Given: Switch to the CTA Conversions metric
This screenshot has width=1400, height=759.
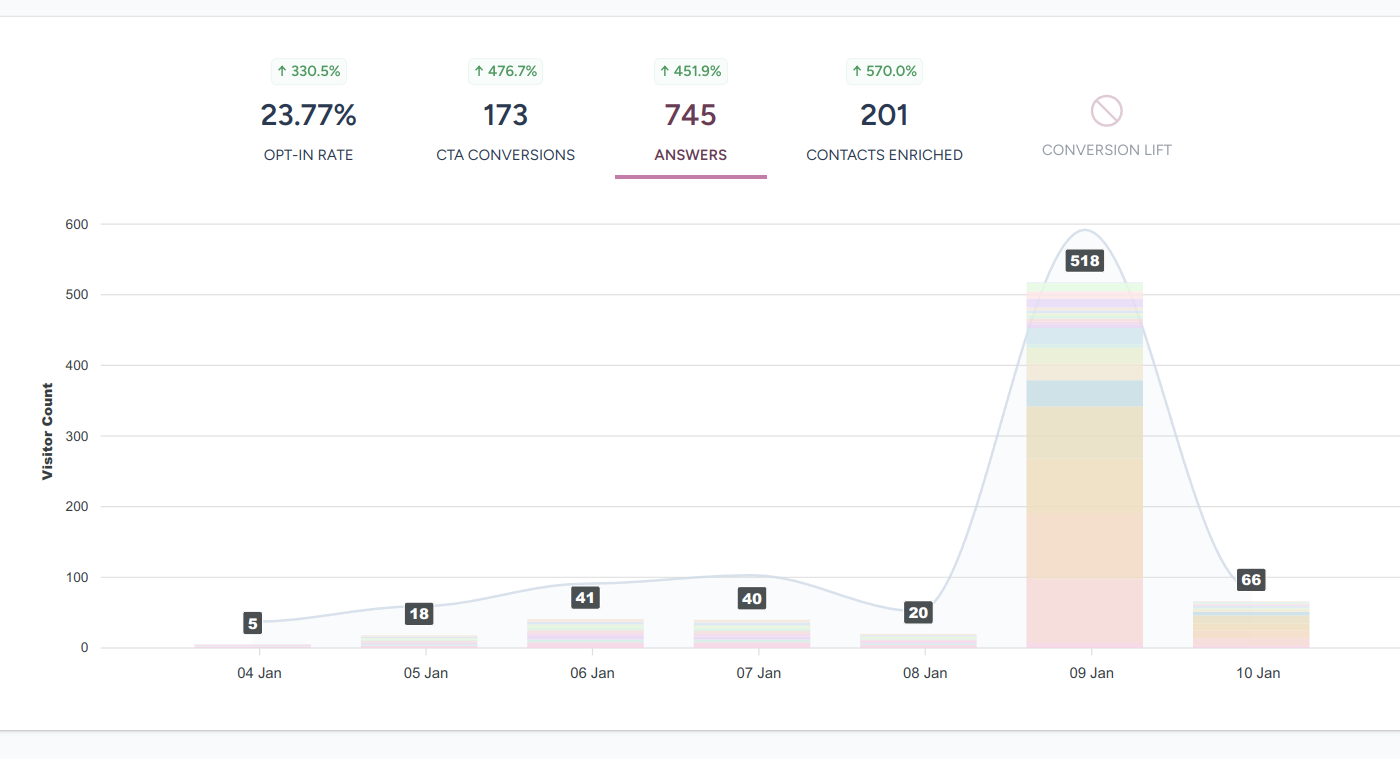Looking at the screenshot, I should pos(505,127).
